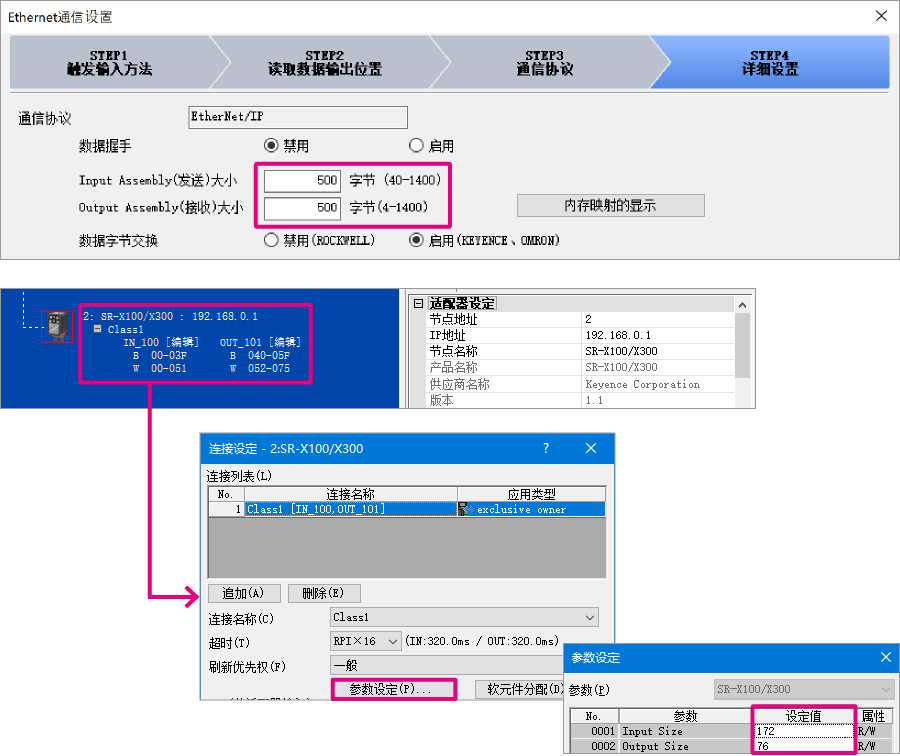The width and height of the screenshot is (900, 756).
Task: Click the Input Assembly size field
Action: point(304,181)
